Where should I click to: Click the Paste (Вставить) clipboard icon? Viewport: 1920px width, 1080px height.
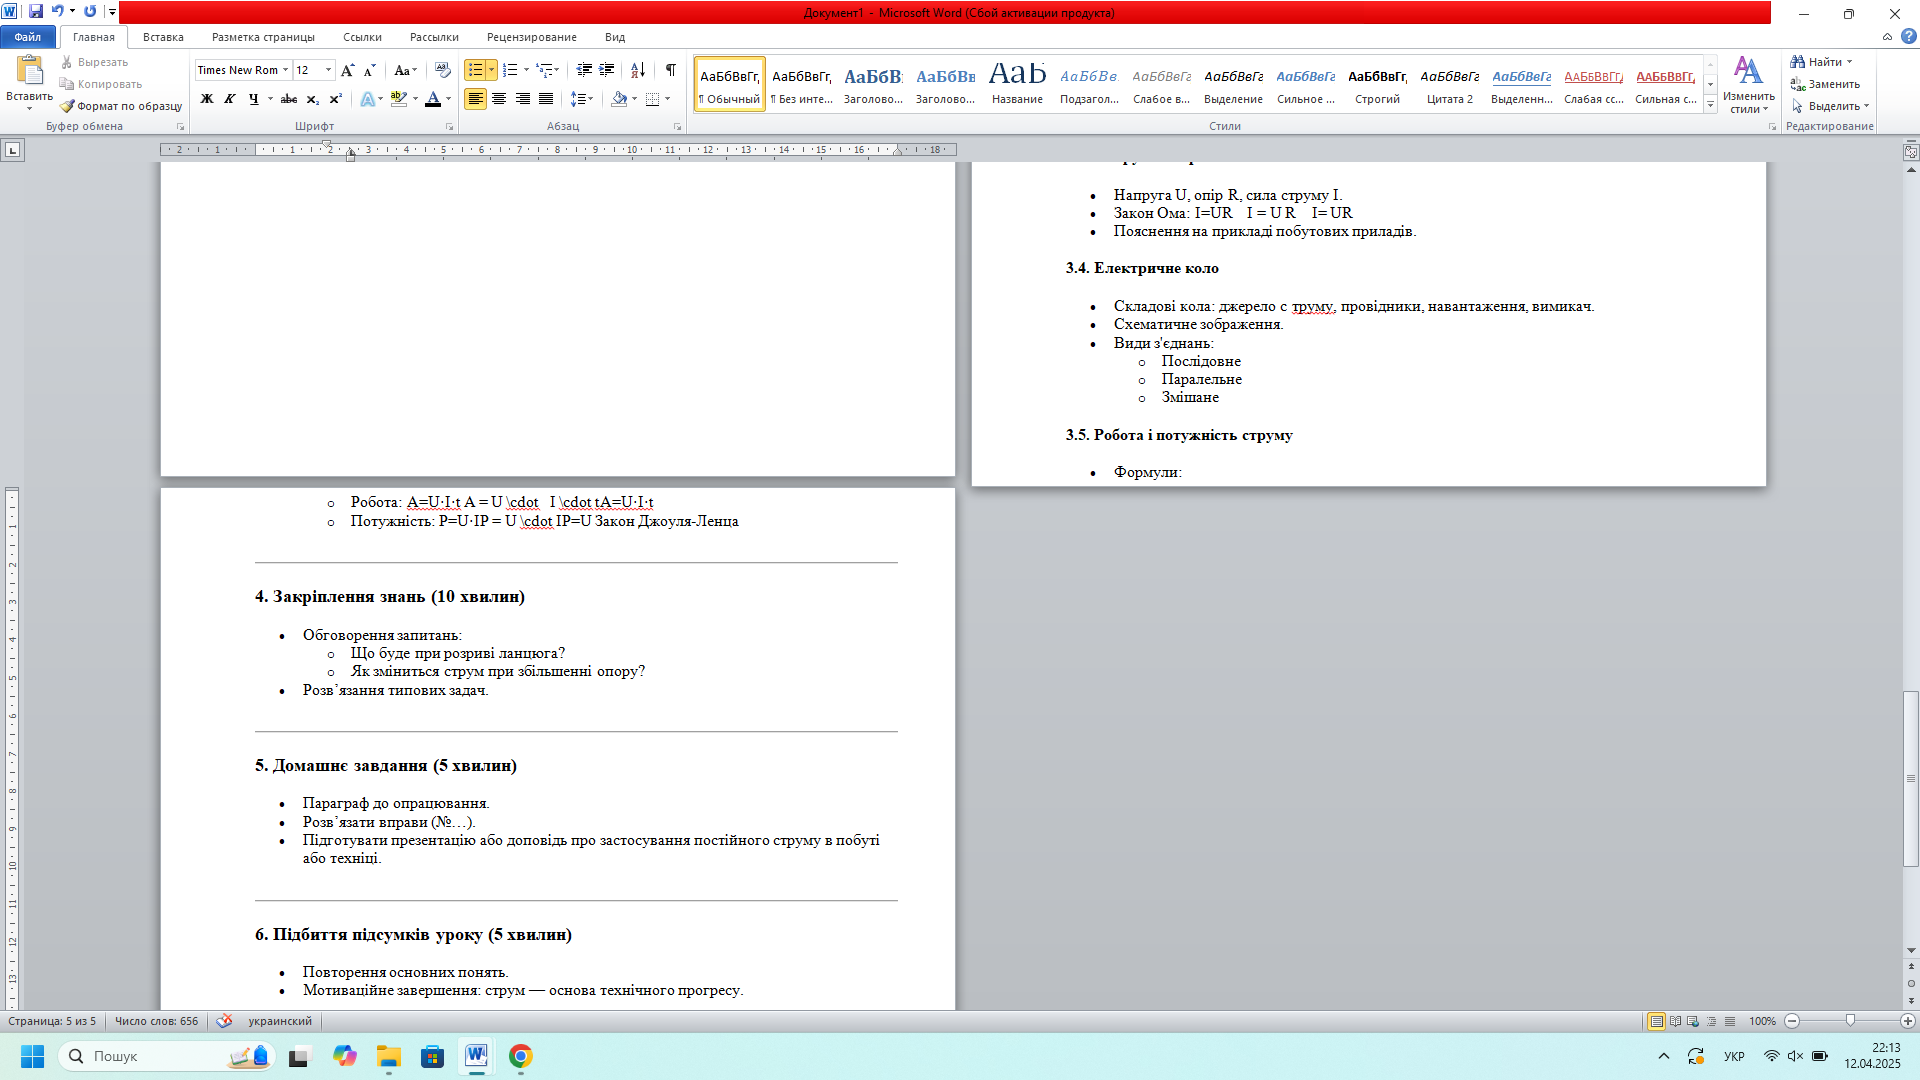[30, 71]
